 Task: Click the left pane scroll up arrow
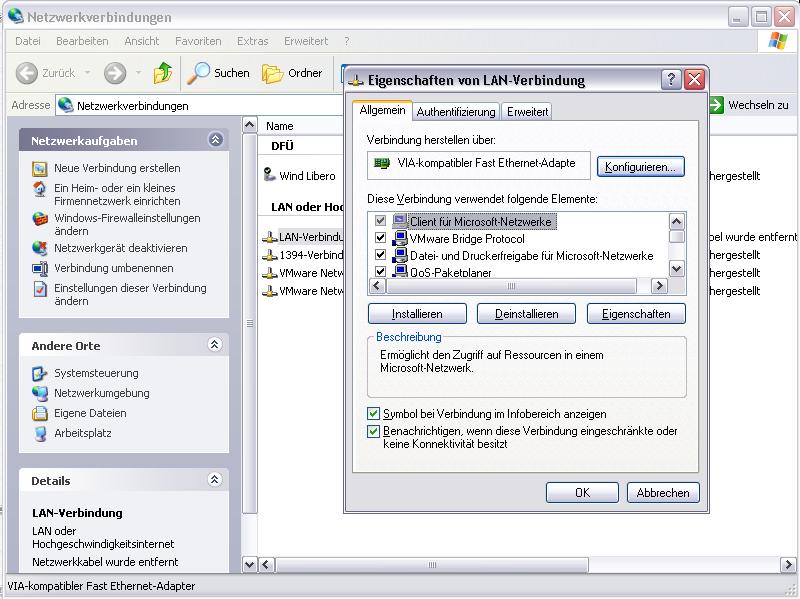click(249, 124)
